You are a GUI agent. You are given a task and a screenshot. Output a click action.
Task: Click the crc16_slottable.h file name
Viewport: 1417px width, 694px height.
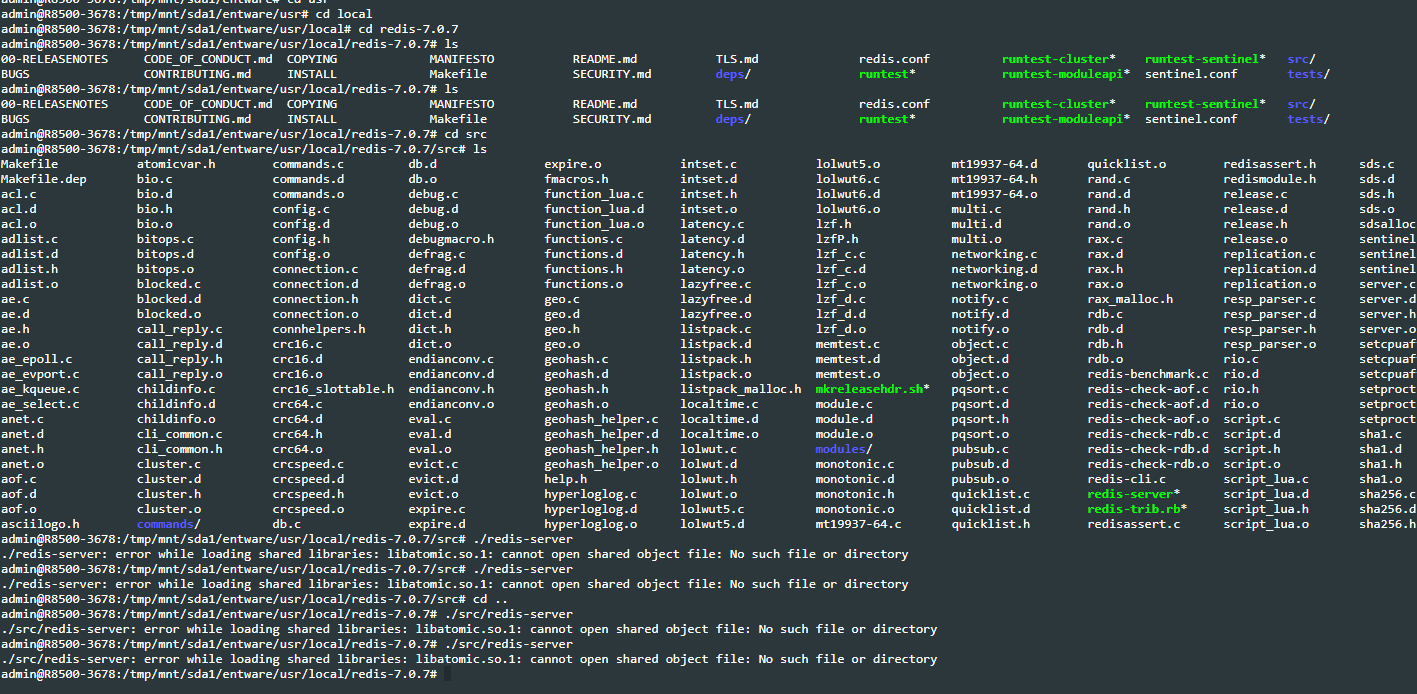tap(333, 389)
